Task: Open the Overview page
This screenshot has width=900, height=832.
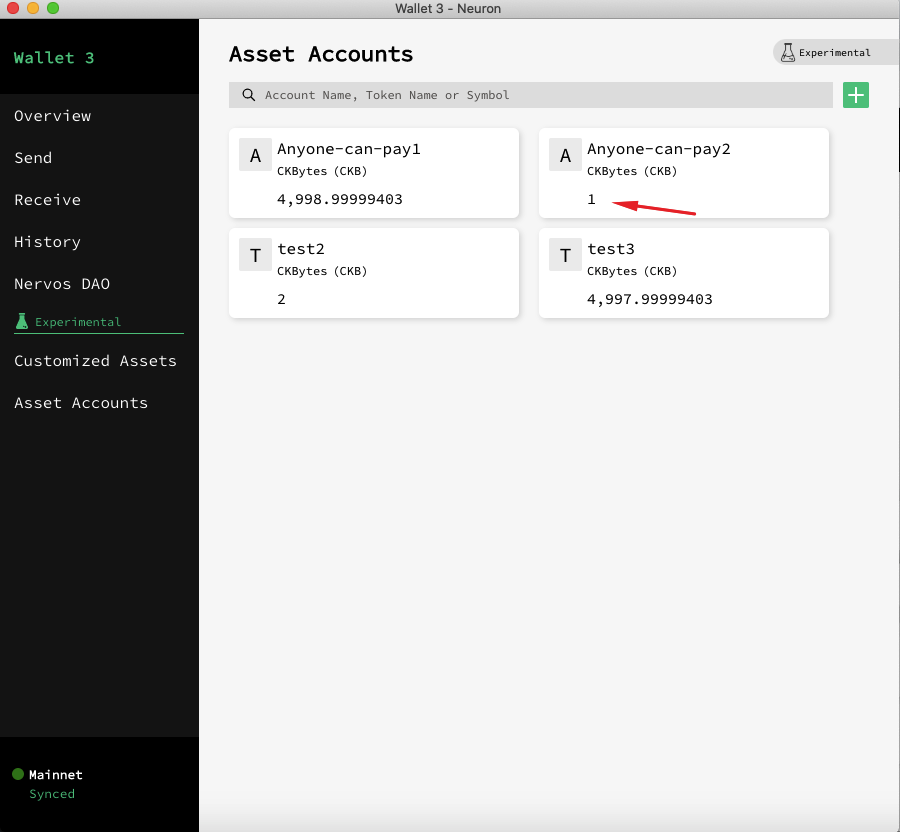Action: click(x=53, y=116)
